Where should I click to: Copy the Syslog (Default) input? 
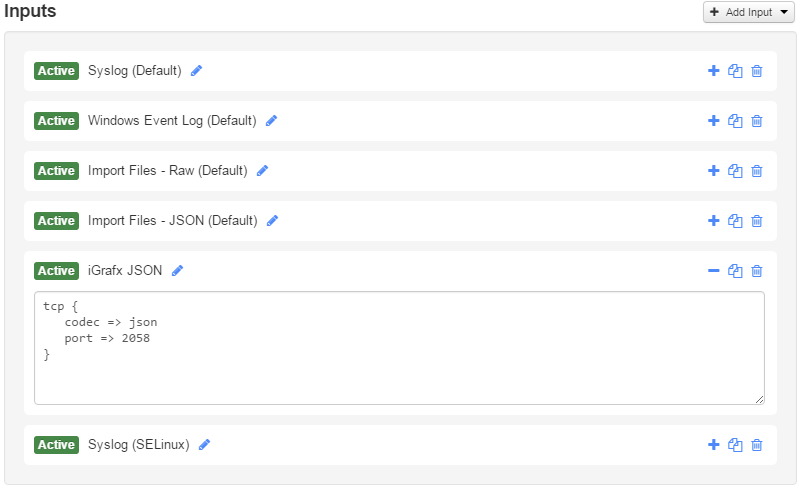click(735, 71)
